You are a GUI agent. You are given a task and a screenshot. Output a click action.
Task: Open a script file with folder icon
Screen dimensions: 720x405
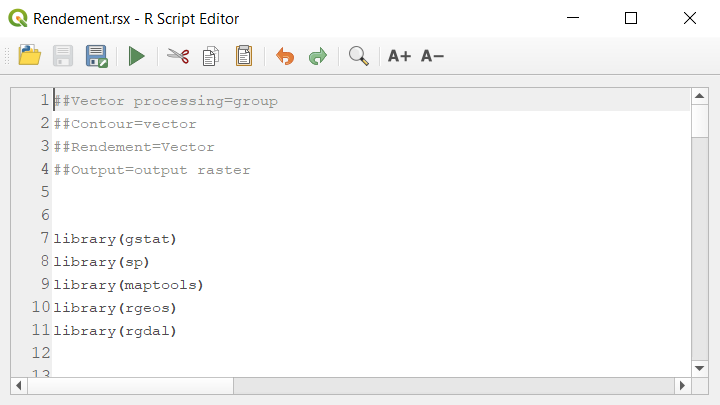[30, 56]
